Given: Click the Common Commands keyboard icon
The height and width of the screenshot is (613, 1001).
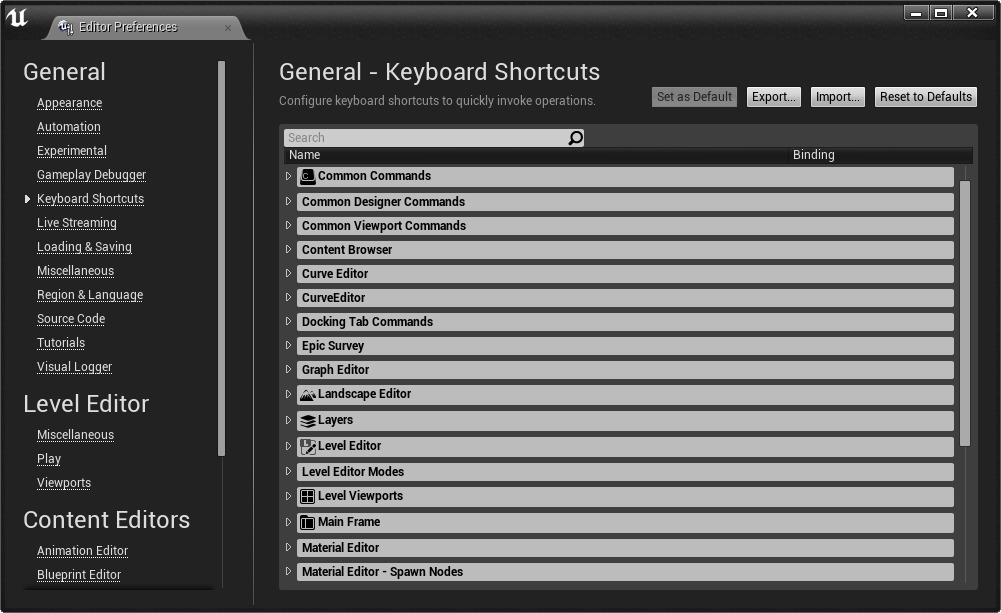Looking at the screenshot, I should pyautogui.click(x=306, y=176).
